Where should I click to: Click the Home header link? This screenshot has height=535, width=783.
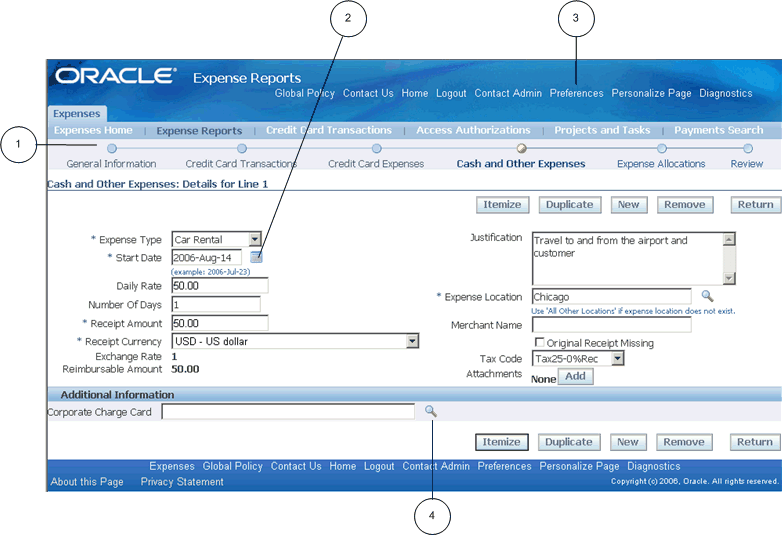click(x=414, y=93)
